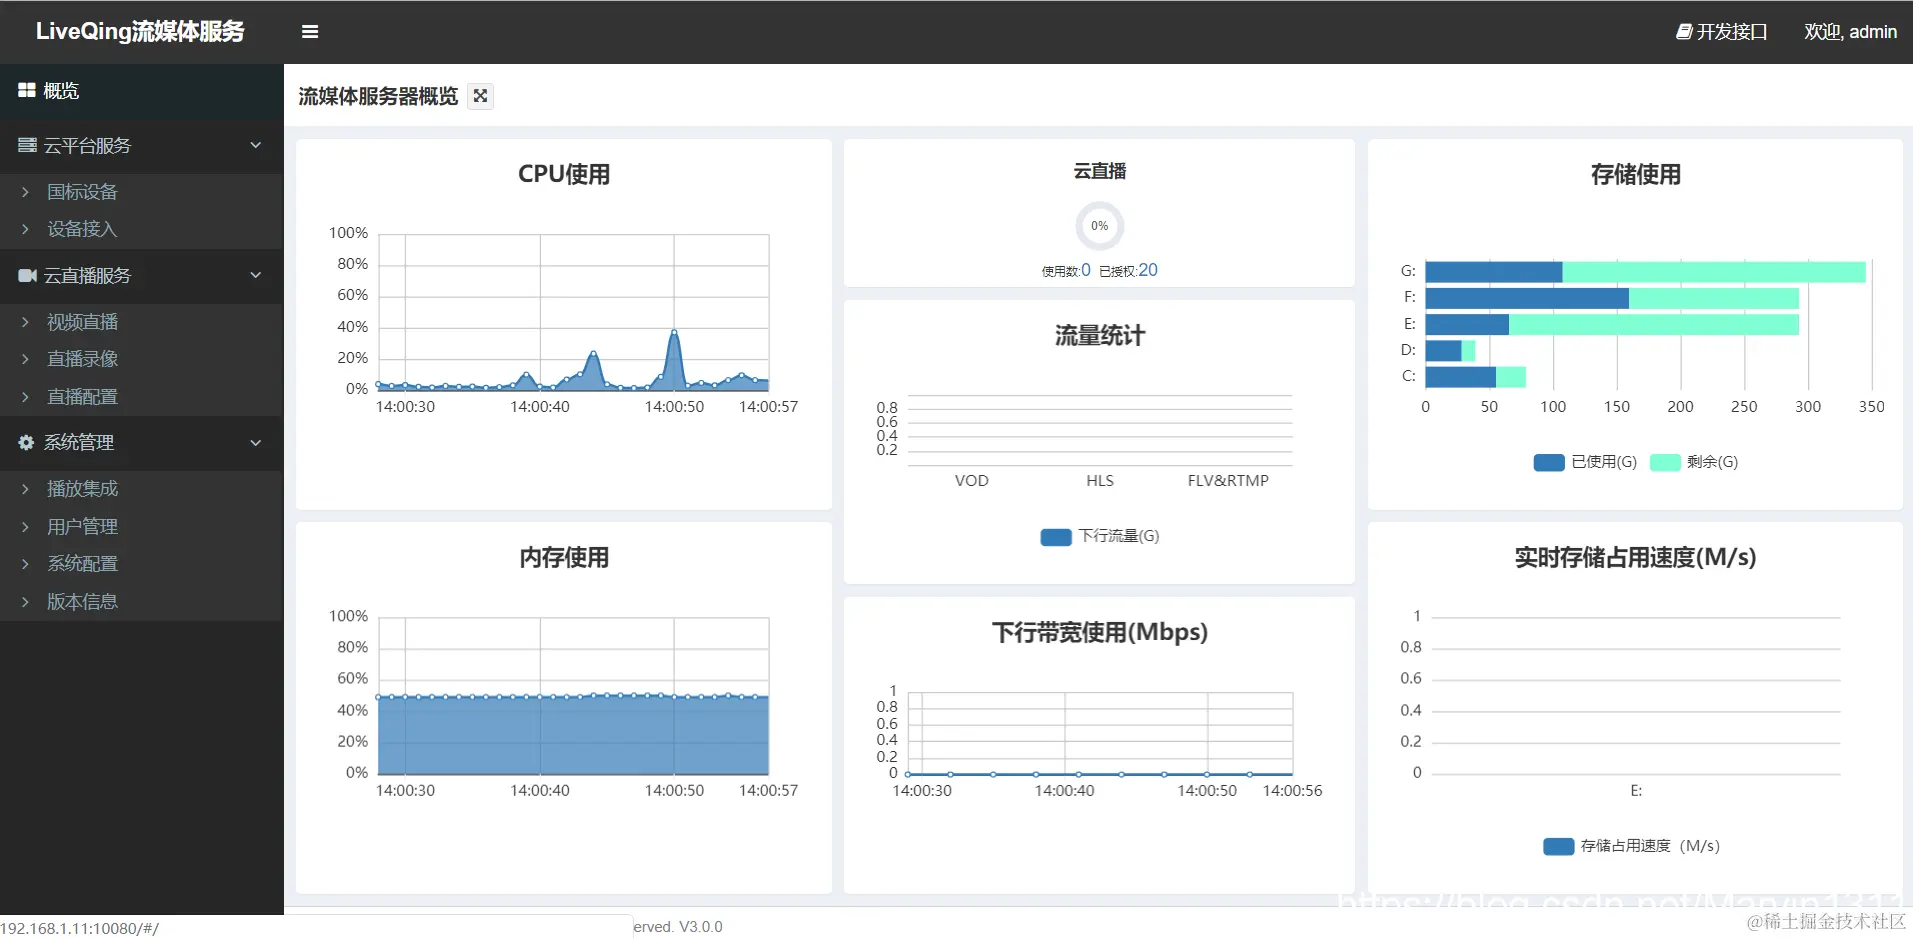Collapse the 系统管理 chevron
1913x938 pixels.
pyautogui.click(x=256, y=442)
